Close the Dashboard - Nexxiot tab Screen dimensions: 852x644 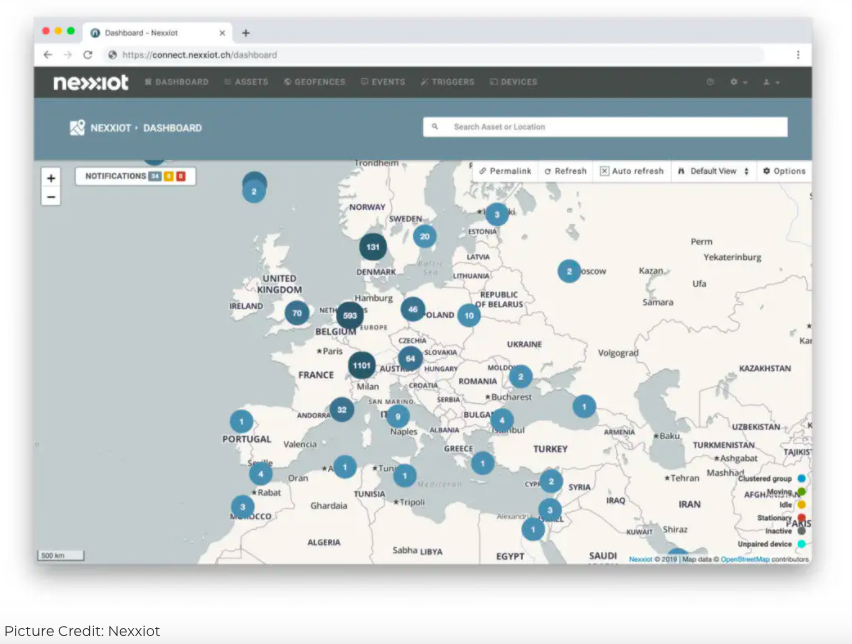pos(222,33)
